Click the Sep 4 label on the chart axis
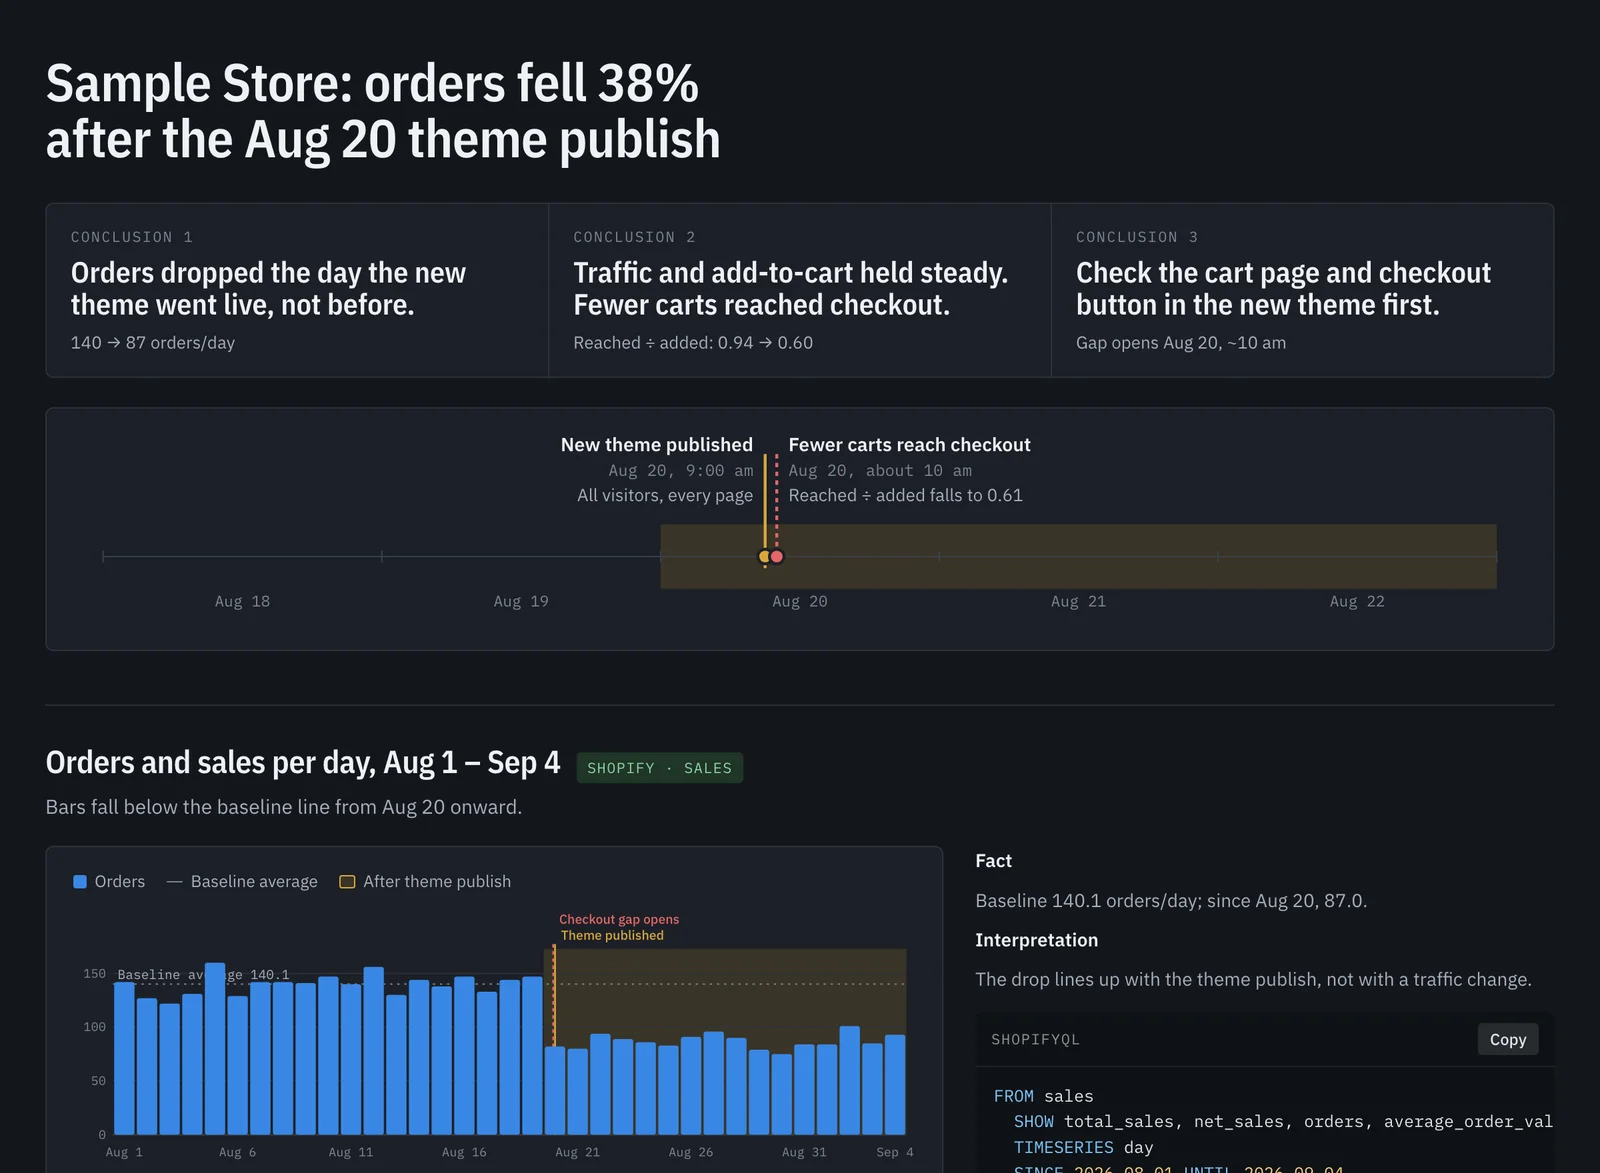Viewport: 1600px width, 1173px height. (895, 1153)
